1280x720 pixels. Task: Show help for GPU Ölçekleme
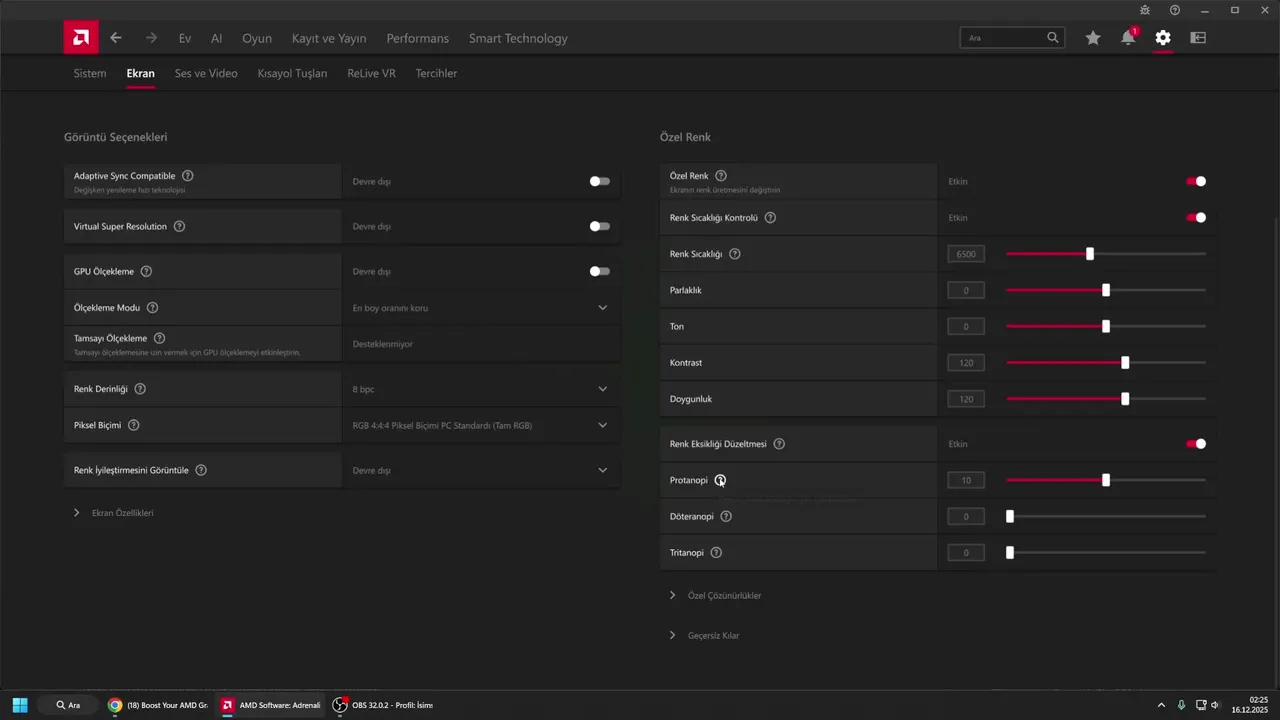click(146, 271)
